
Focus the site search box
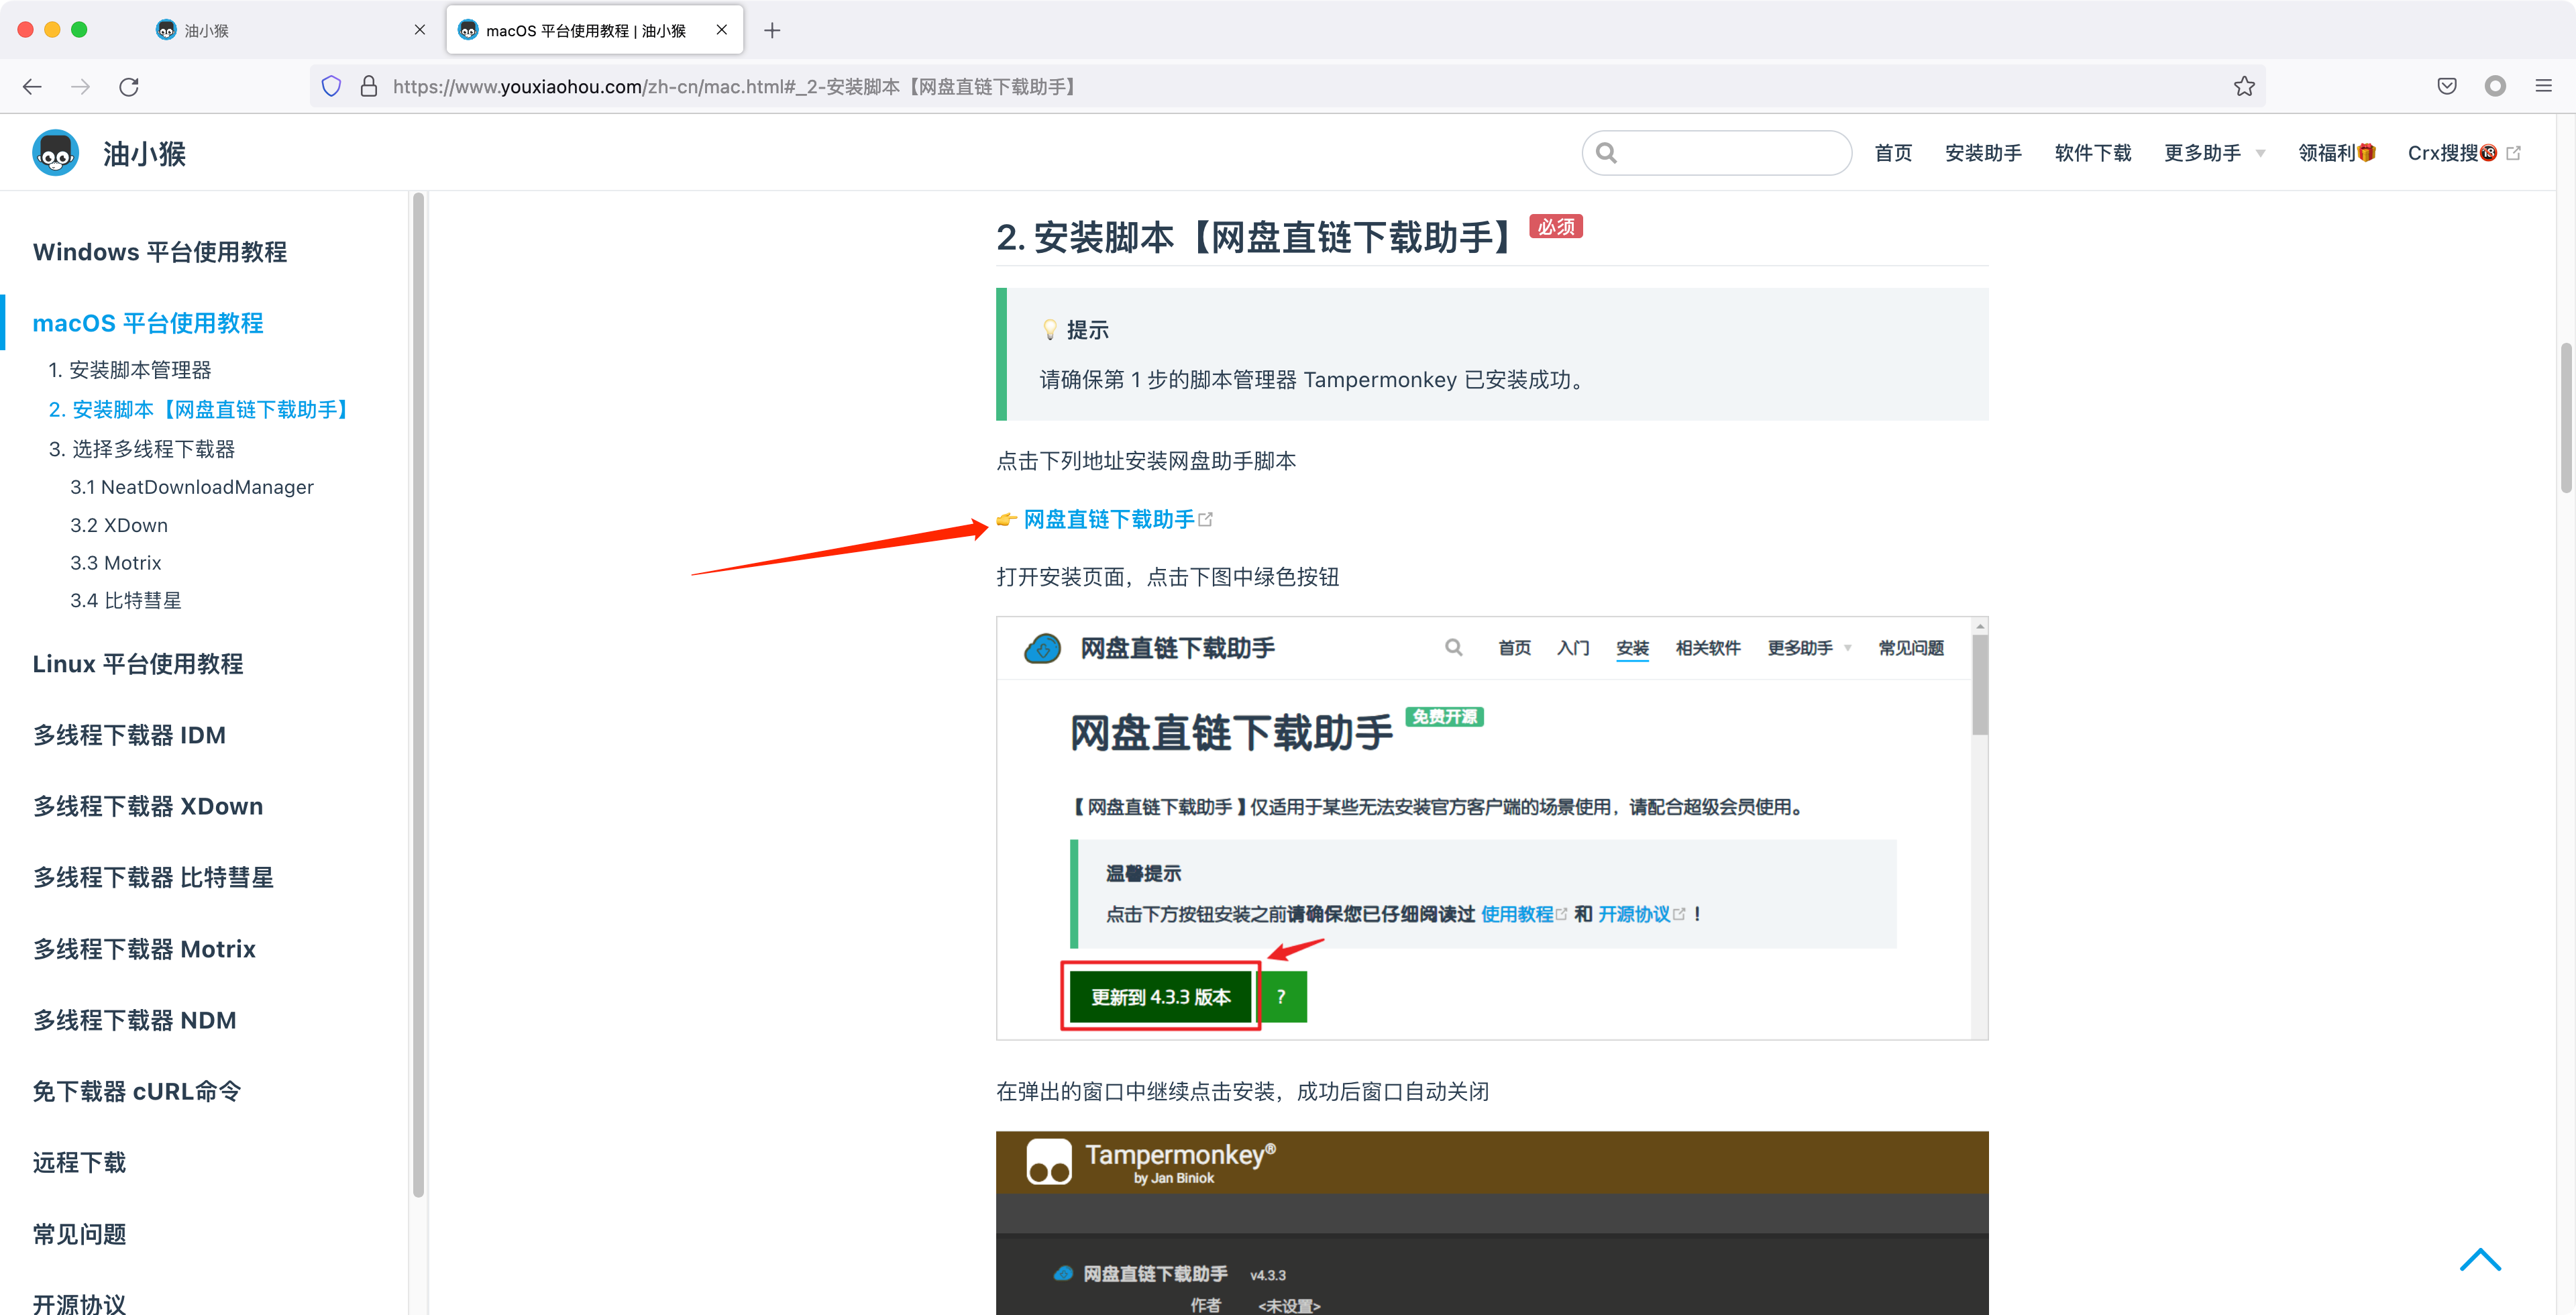tap(1717, 153)
